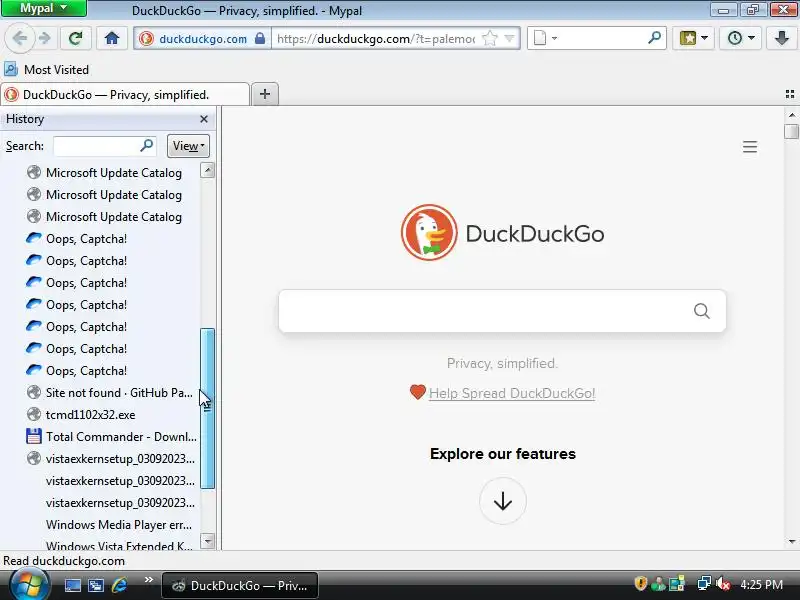Open Help Spread DuckDuckGo link
Image resolution: width=800 pixels, height=600 pixels.
(512, 393)
